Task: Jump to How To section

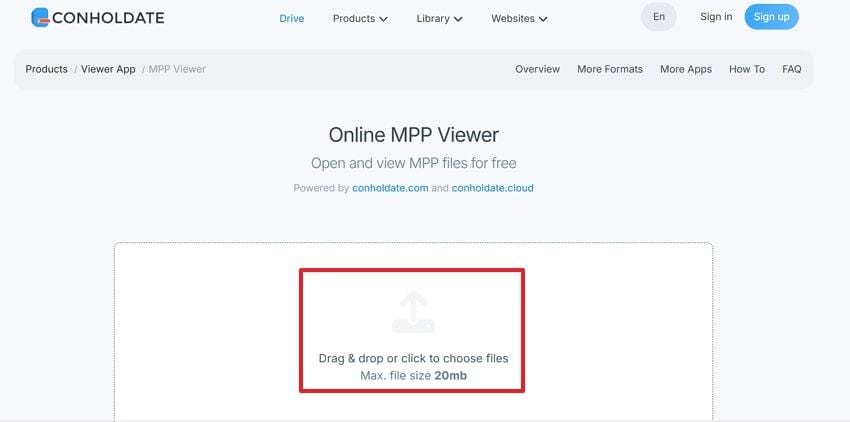Action: (747, 69)
